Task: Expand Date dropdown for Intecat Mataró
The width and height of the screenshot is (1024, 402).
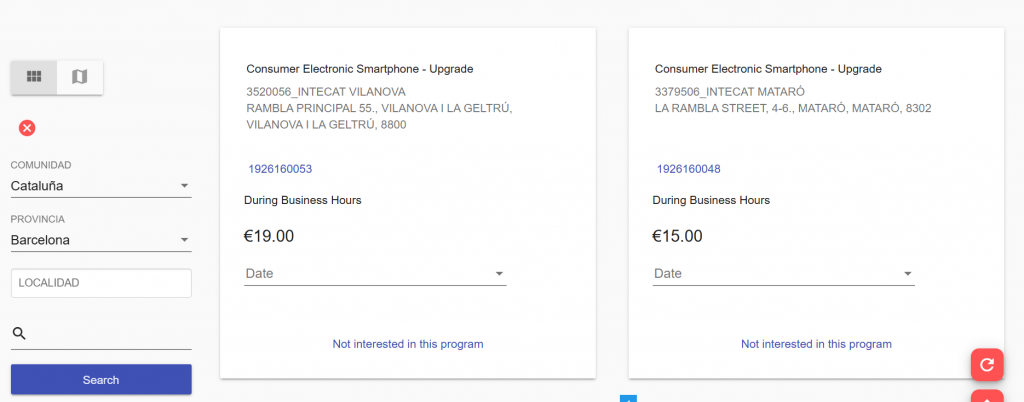Action: coord(783,273)
